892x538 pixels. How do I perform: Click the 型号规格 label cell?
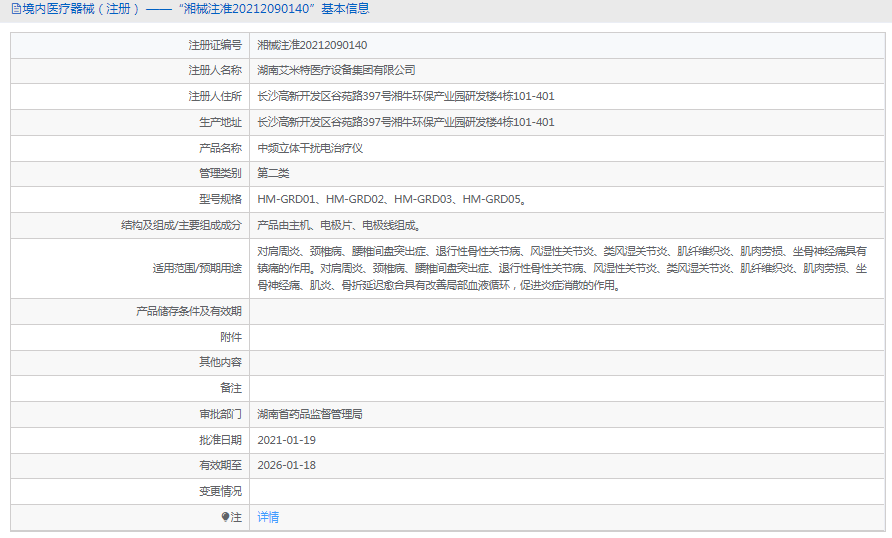[130, 199]
